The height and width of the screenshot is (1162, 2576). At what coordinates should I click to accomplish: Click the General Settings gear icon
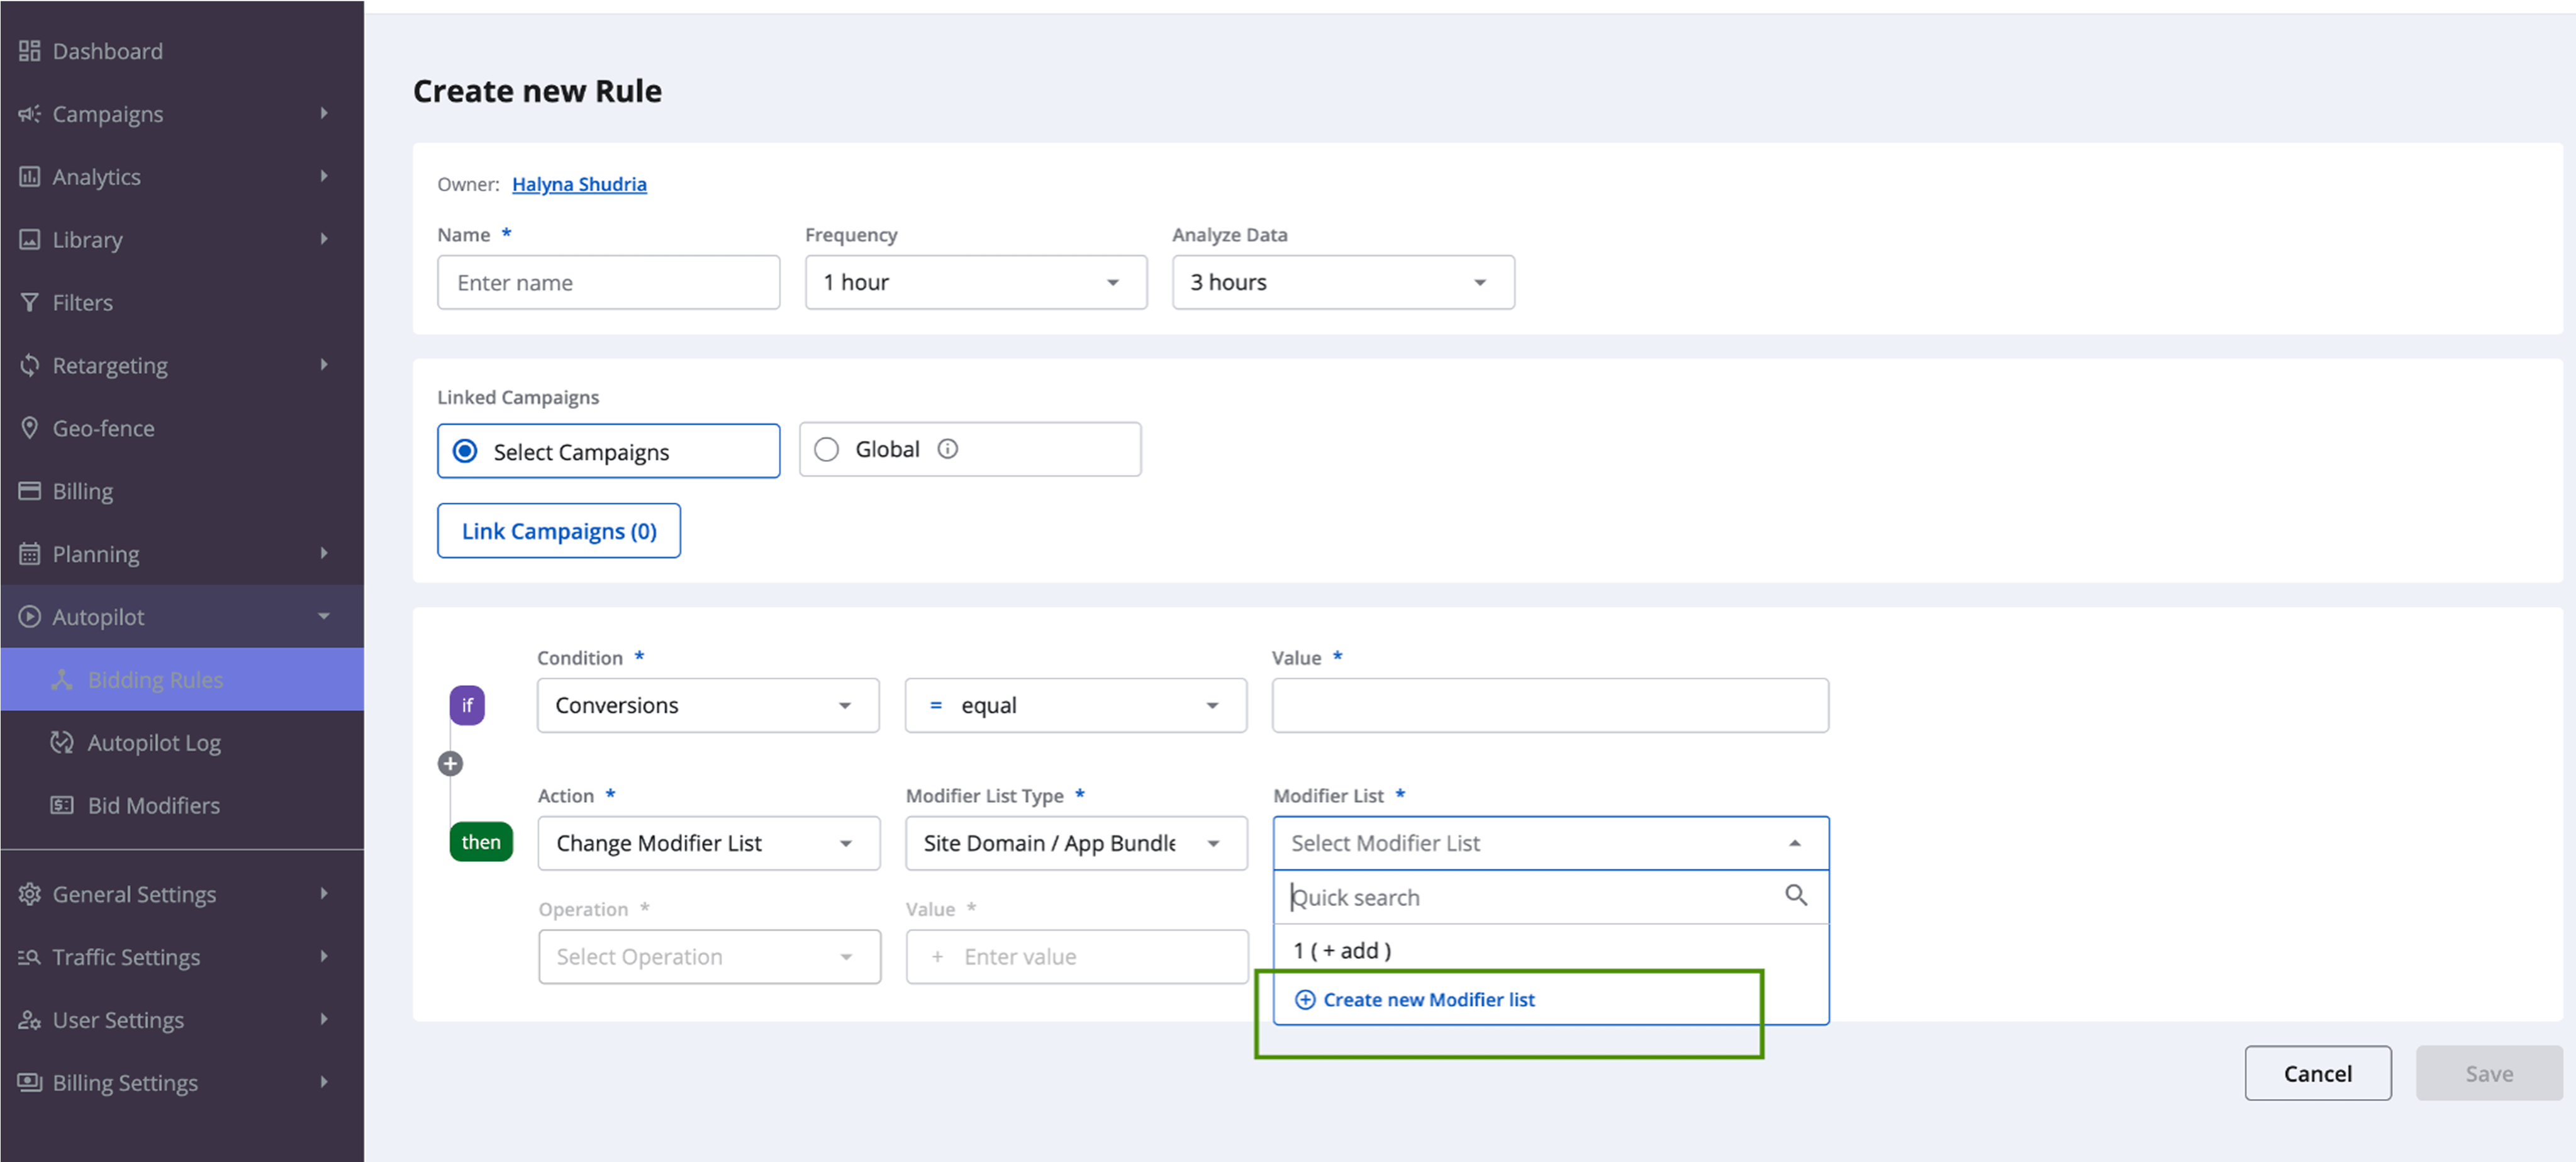pos(29,894)
